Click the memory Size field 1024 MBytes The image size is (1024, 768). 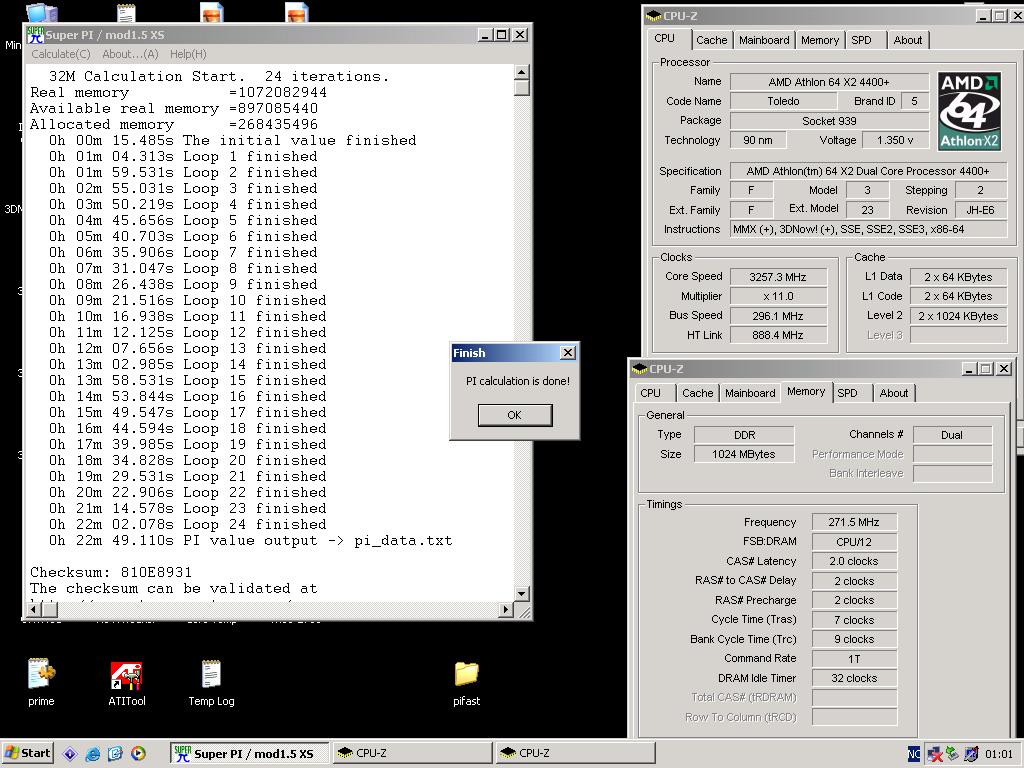coord(744,454)
